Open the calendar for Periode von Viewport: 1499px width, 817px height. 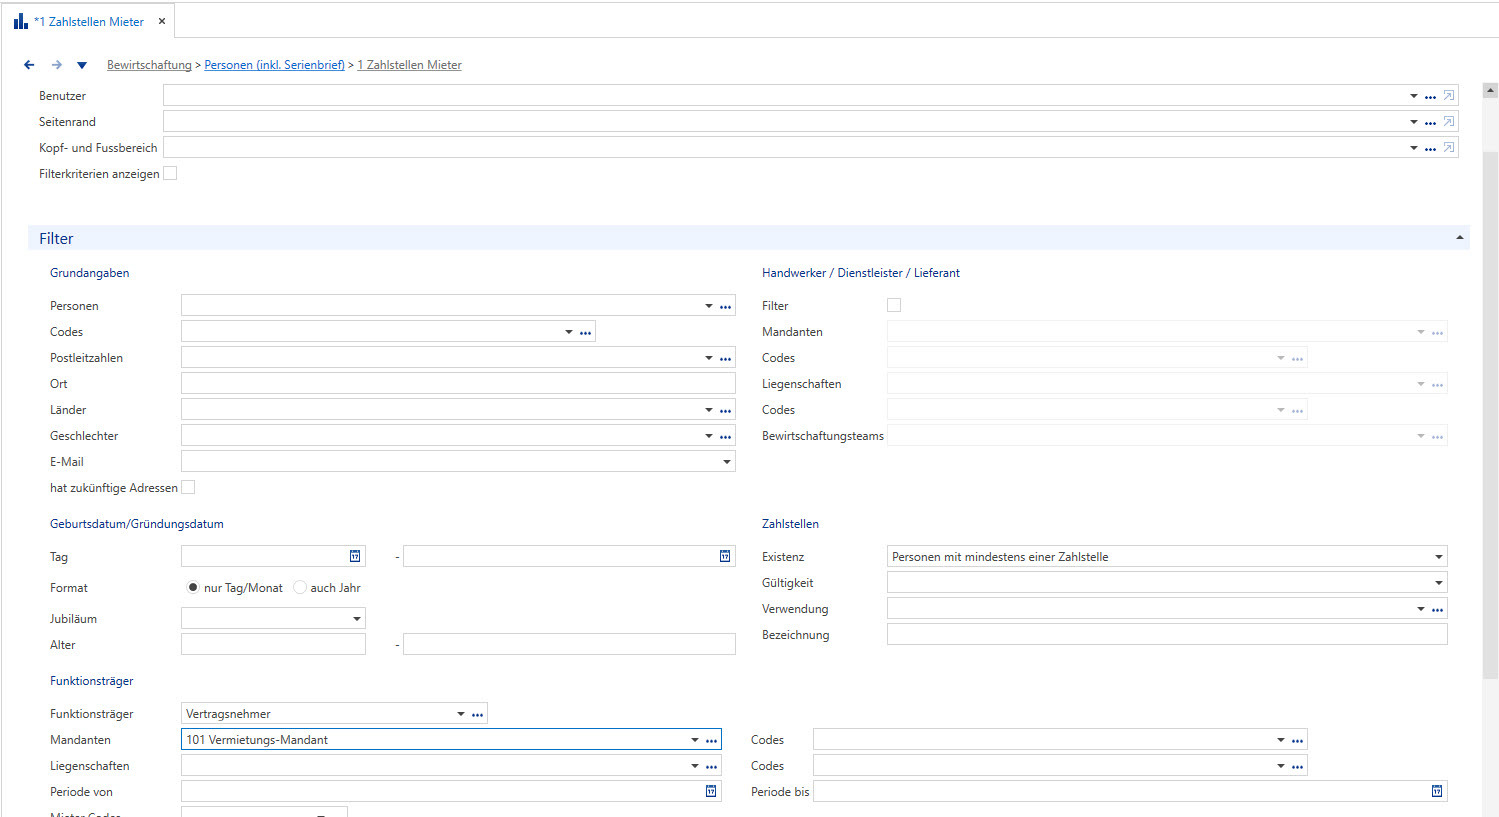click(x=711, y=791)
